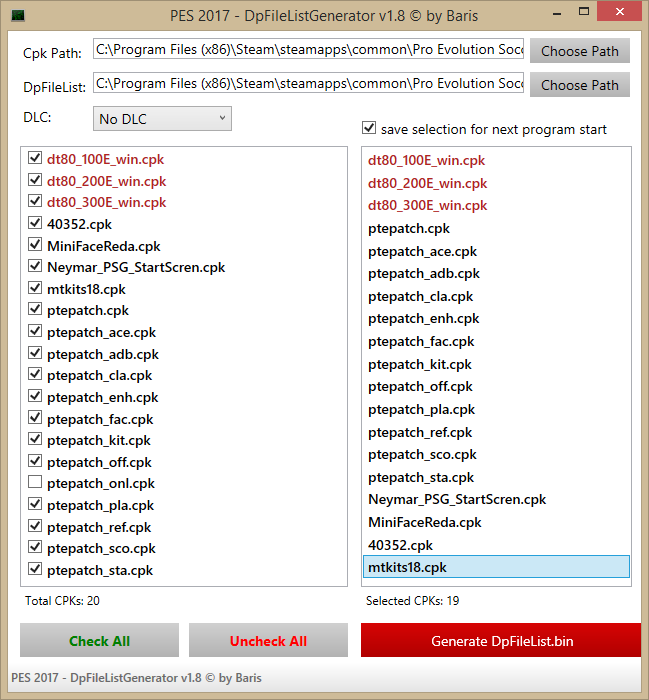
Task: Minimize the DpFileListGenerator window
Action: tap(557, 14)
